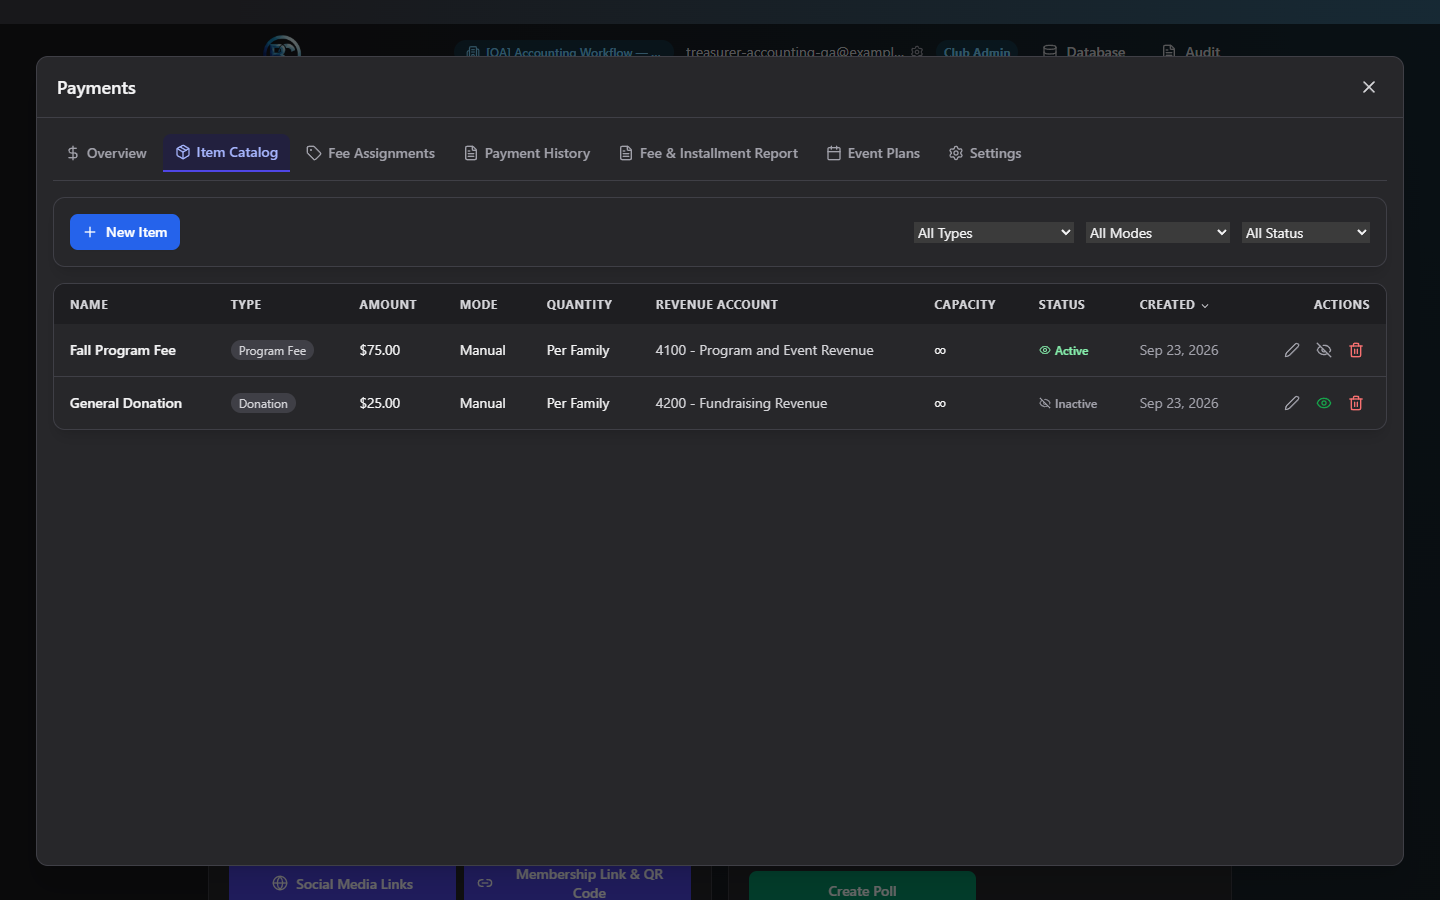Click the Name column header
This screenshot has height=900, width=1440.
point(89,305)
